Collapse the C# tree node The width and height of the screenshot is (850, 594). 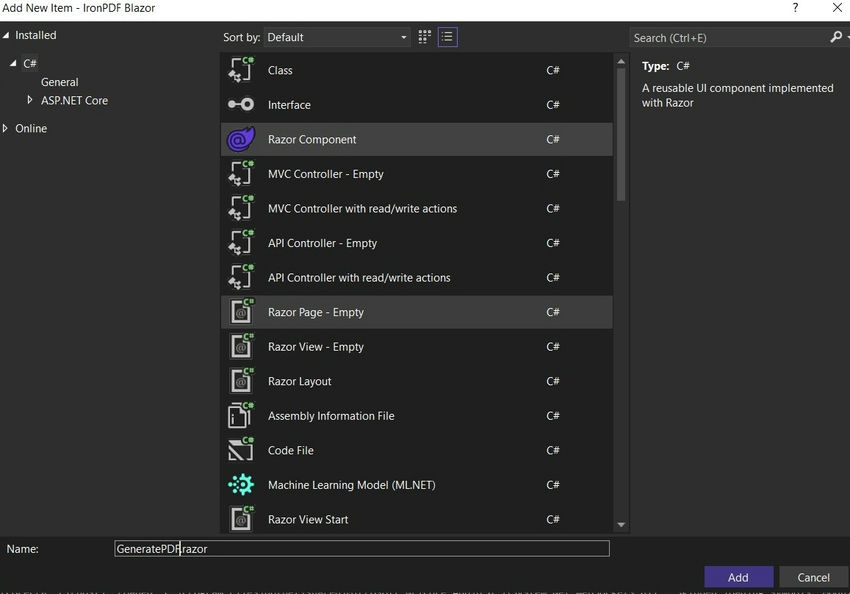[x=13, y=63]
